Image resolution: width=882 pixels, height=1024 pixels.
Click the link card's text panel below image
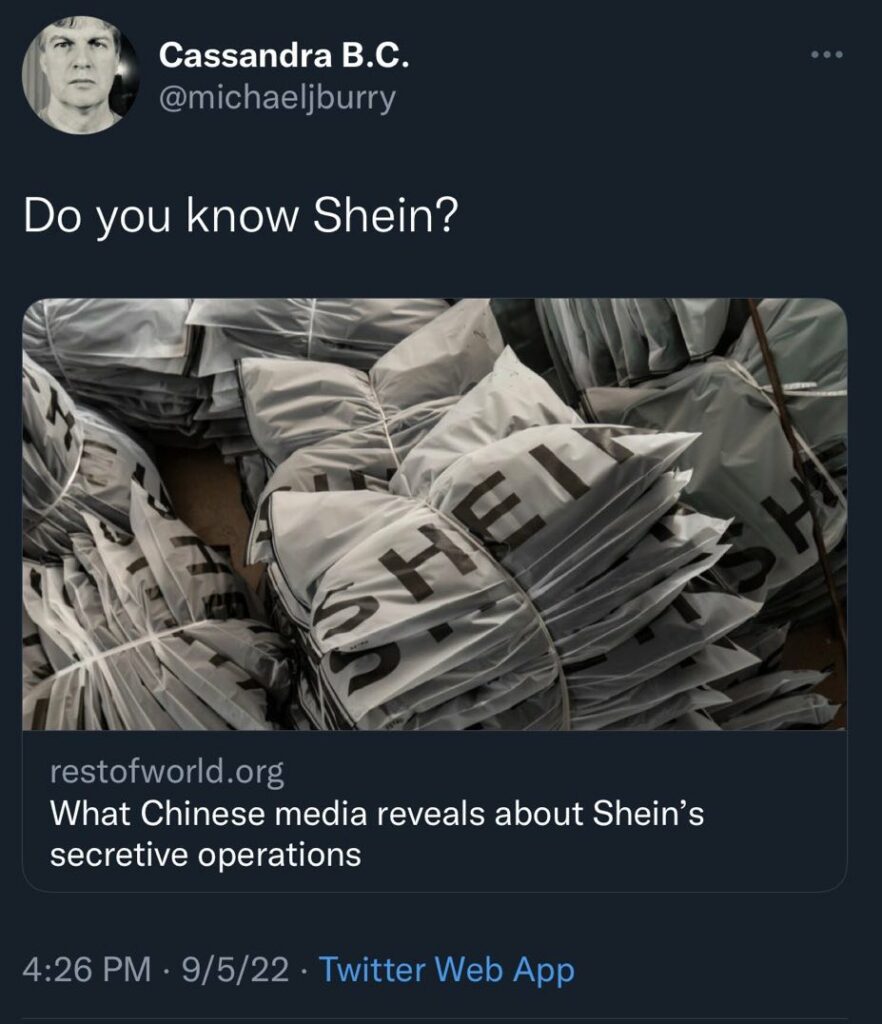(x=435, y=811)
